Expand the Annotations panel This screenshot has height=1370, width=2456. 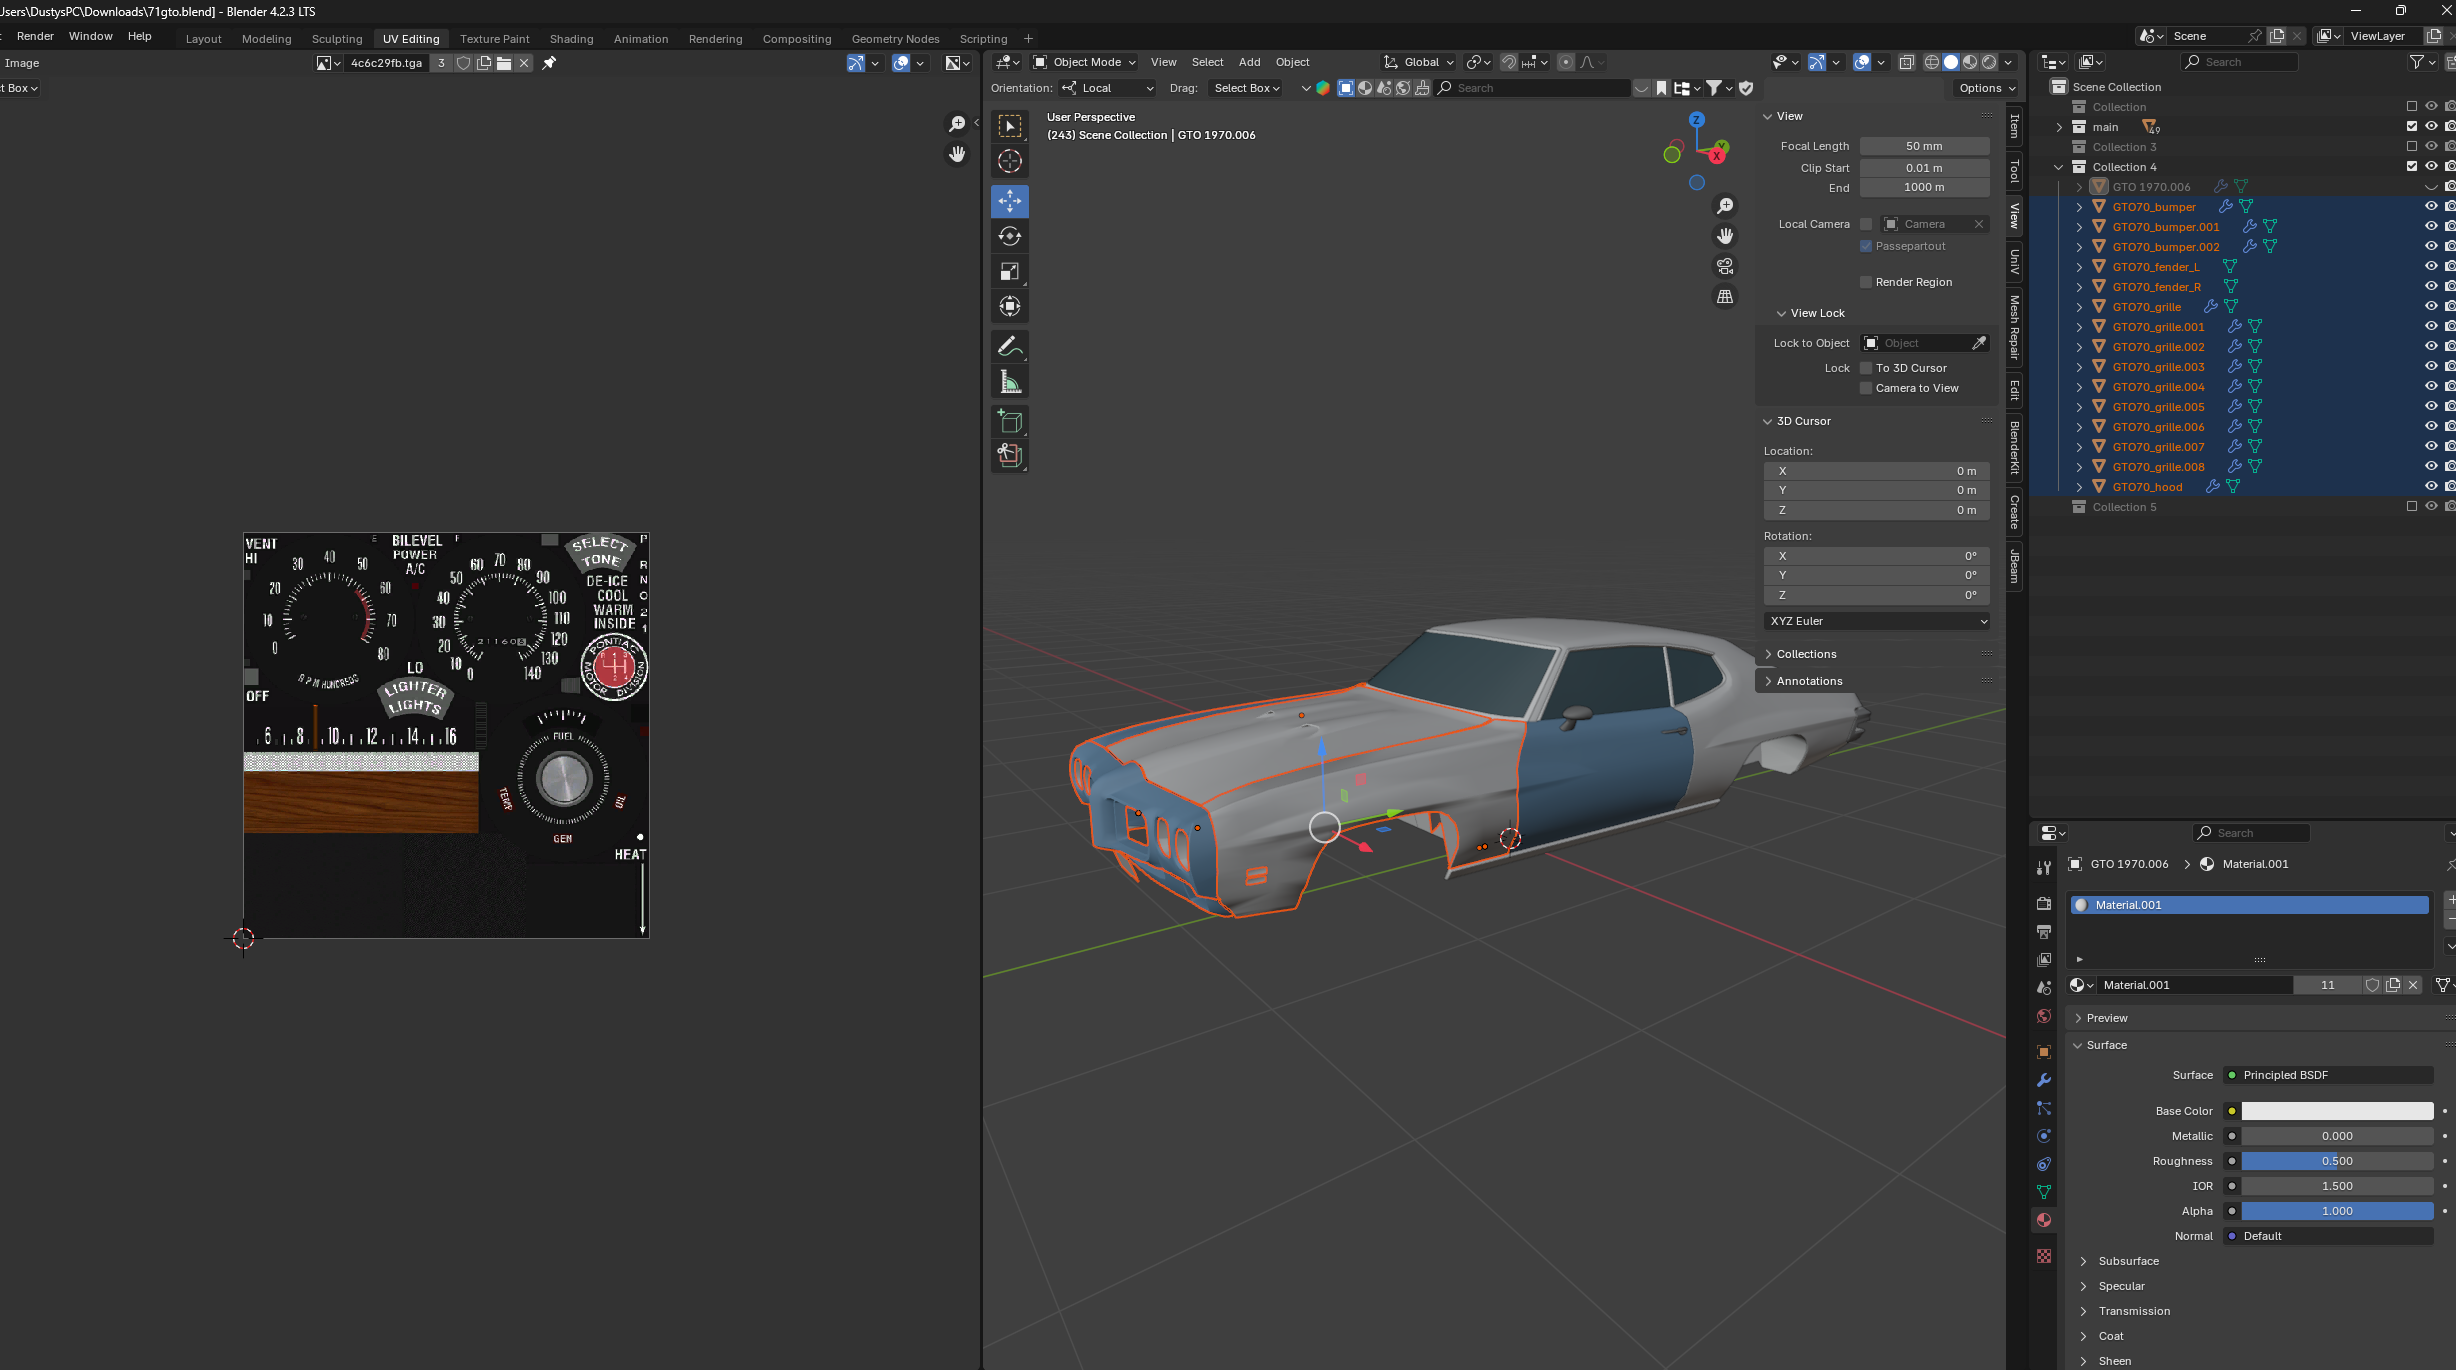pyautogui.click(x=1808, y=681)
